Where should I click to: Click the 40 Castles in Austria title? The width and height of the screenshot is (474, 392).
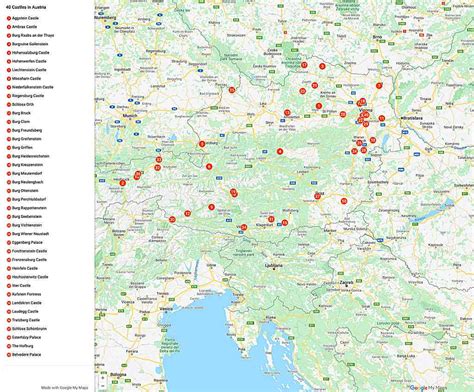point(26,7)
